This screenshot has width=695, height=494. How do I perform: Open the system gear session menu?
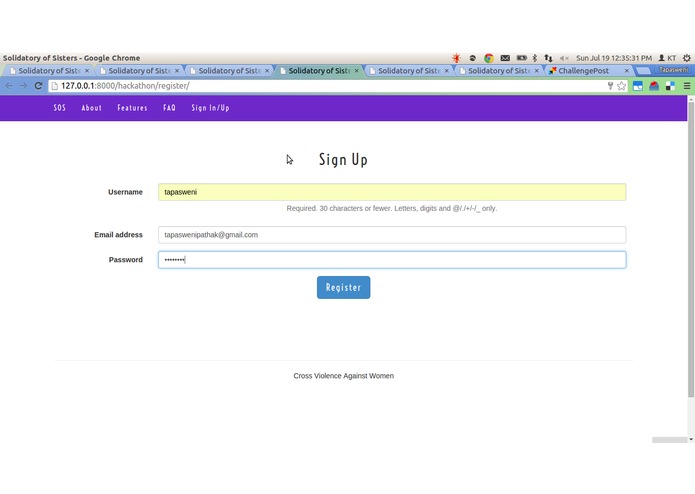(x=687, y=58)
